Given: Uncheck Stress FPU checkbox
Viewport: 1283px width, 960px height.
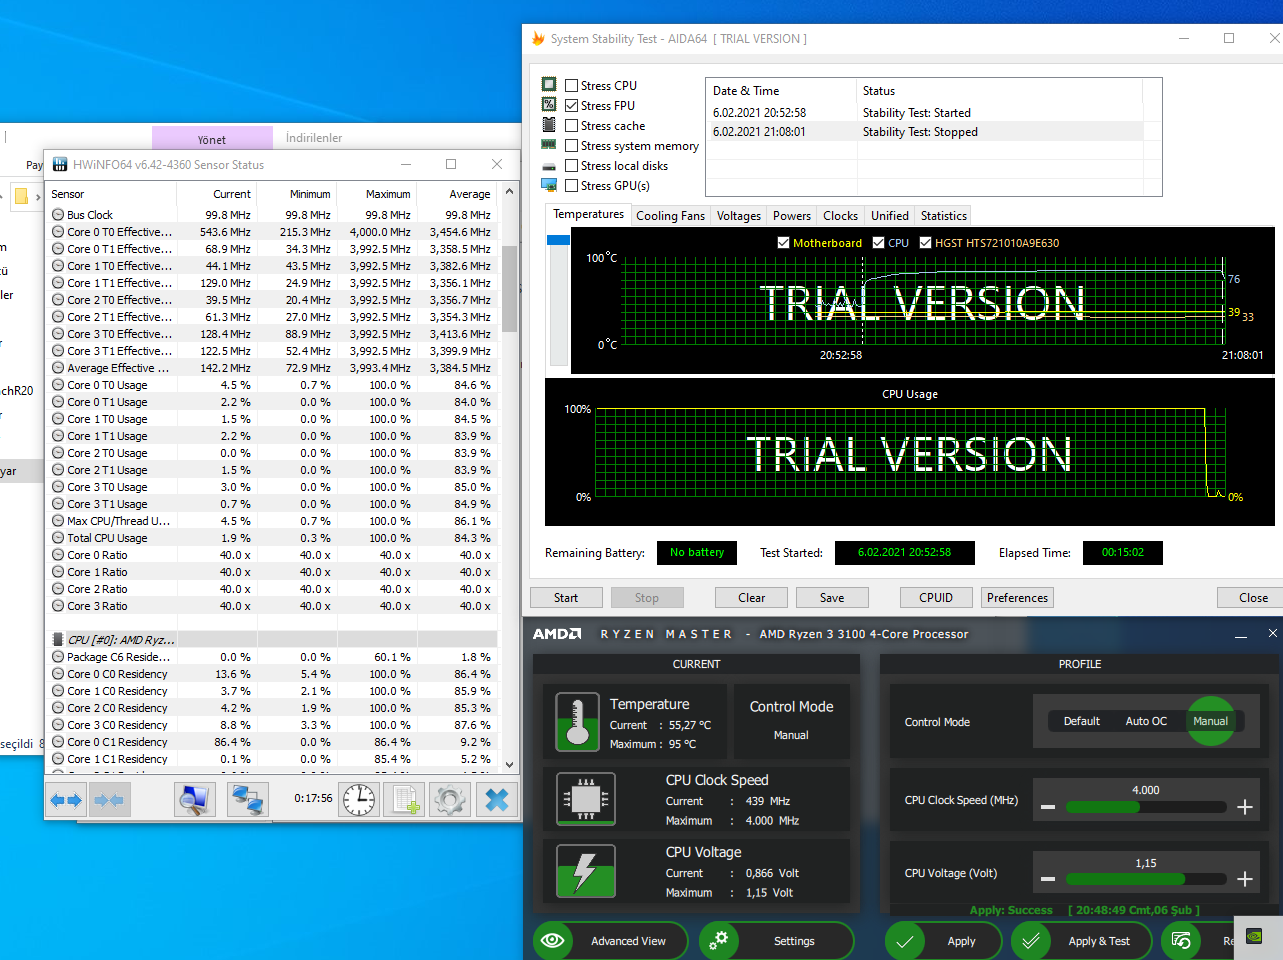Looking at the screenshot, I should click(x=572, y=106).
